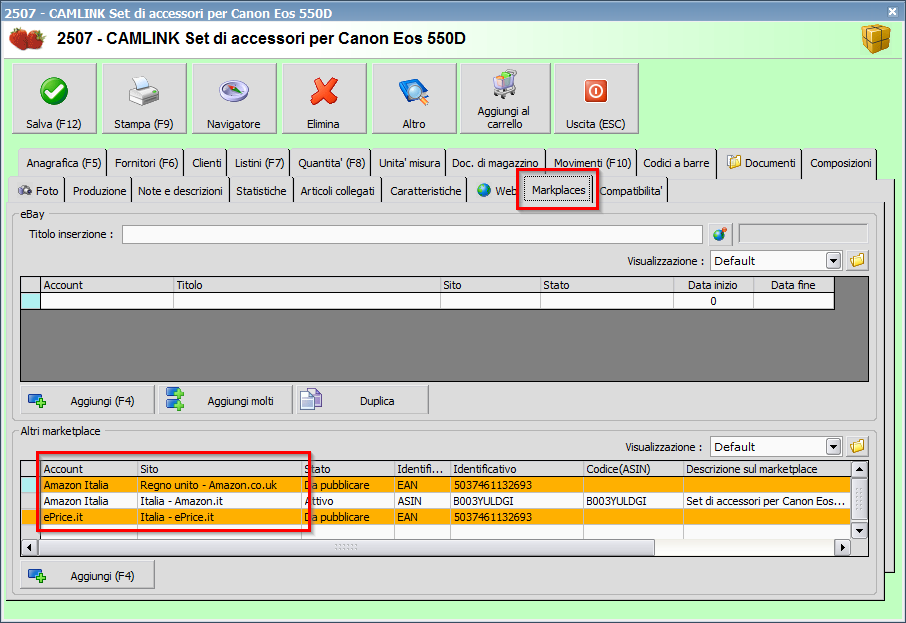Click the green Salva (F12) checkmark icon
The height and width of the screenshot is (623, 906).
54,92
